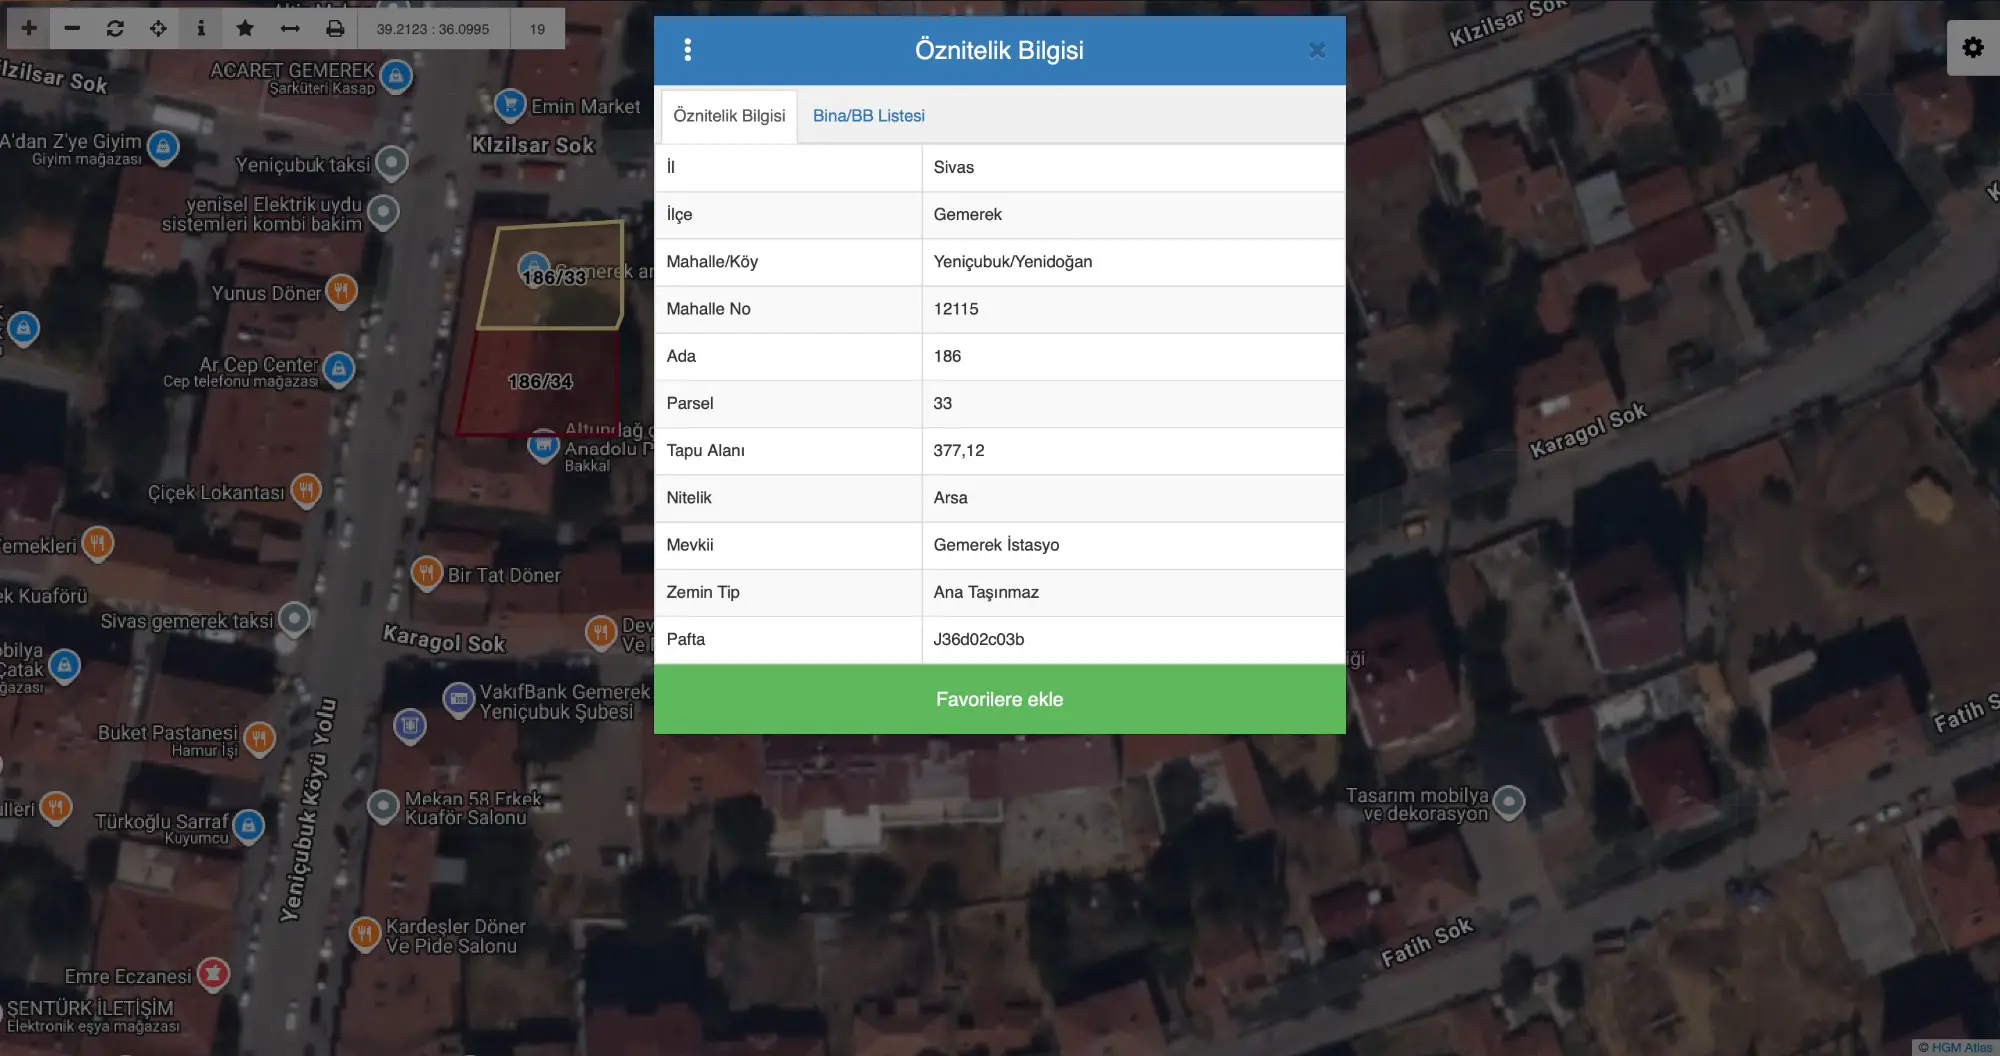Click the Pafta value J36d02c03b
The width and height of the screenshot is (2000, 1056).
coord(978,639)
